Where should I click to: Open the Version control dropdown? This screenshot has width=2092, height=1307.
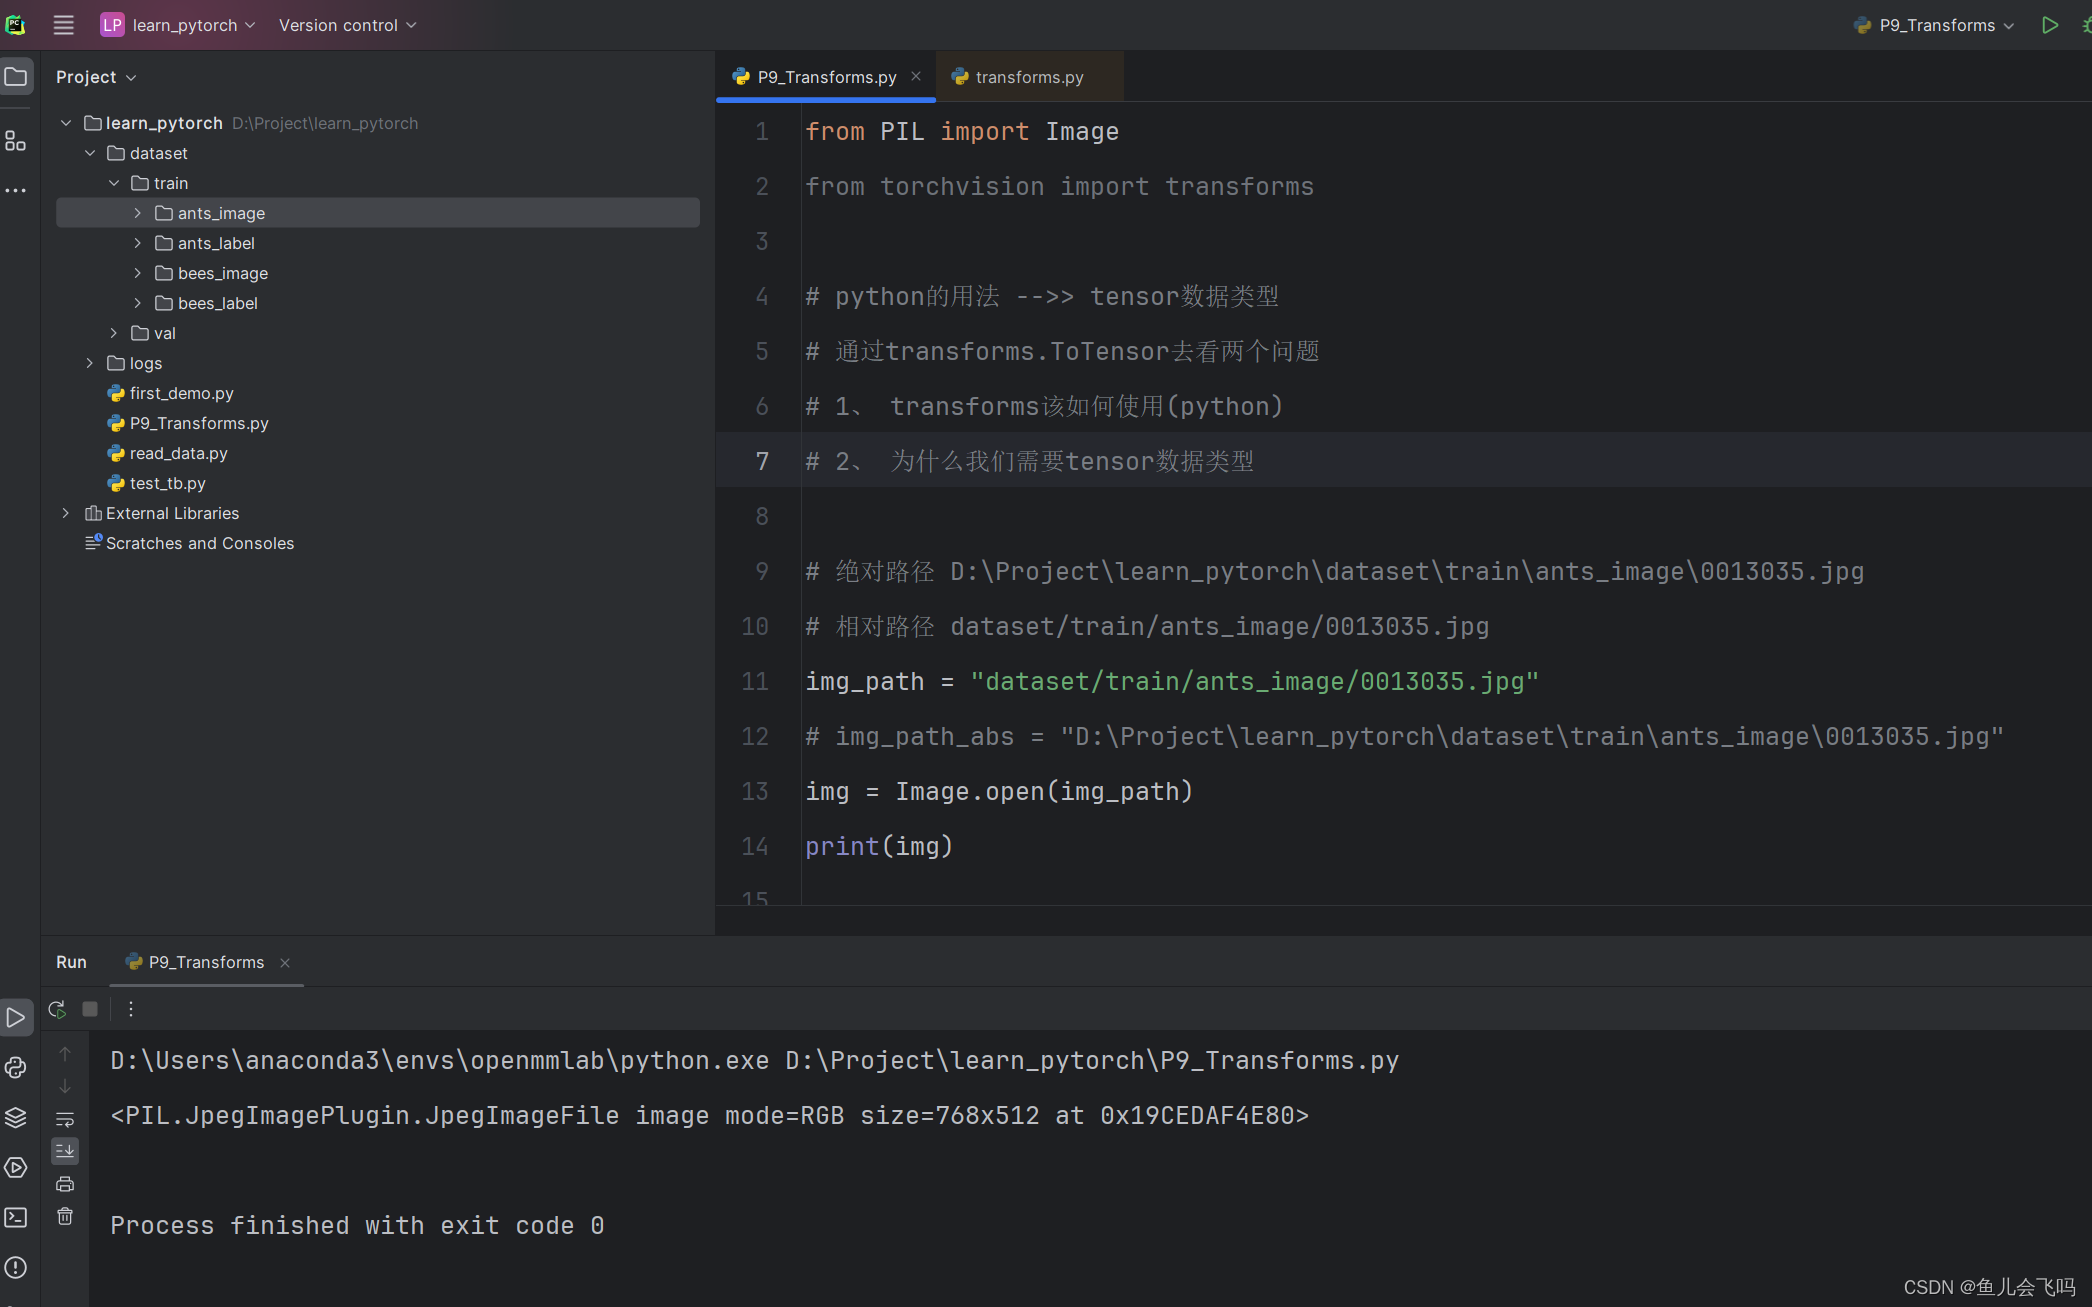[x=347, y=25]
